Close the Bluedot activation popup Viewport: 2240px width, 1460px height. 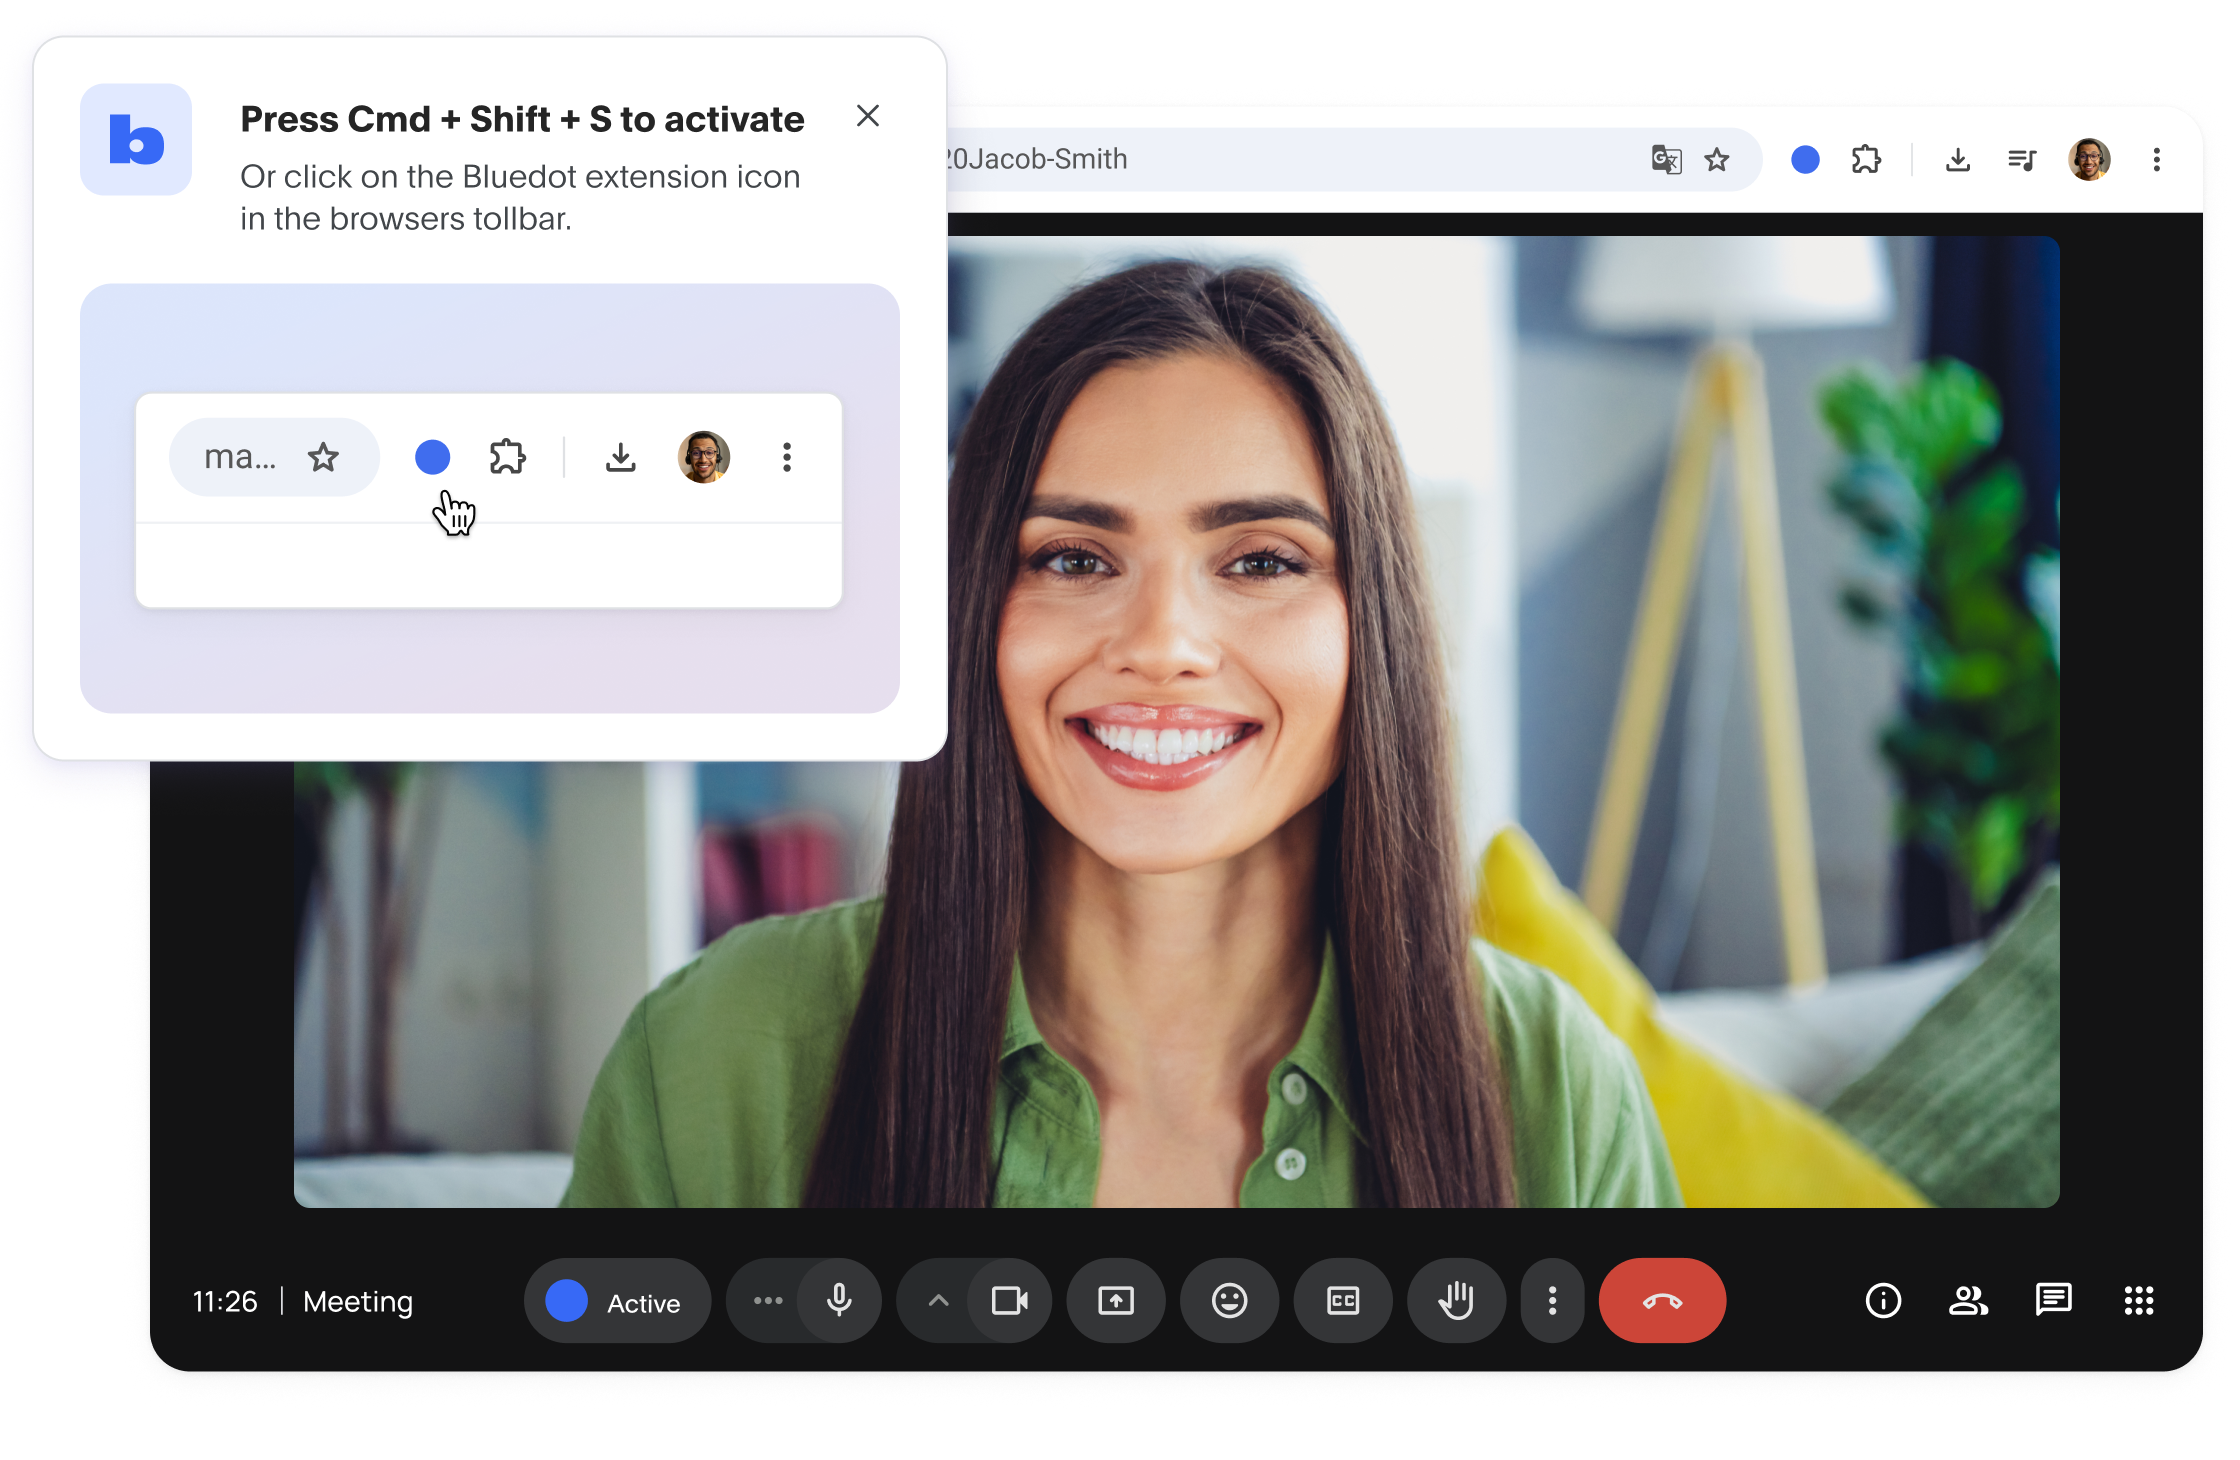tap(867, 116)
